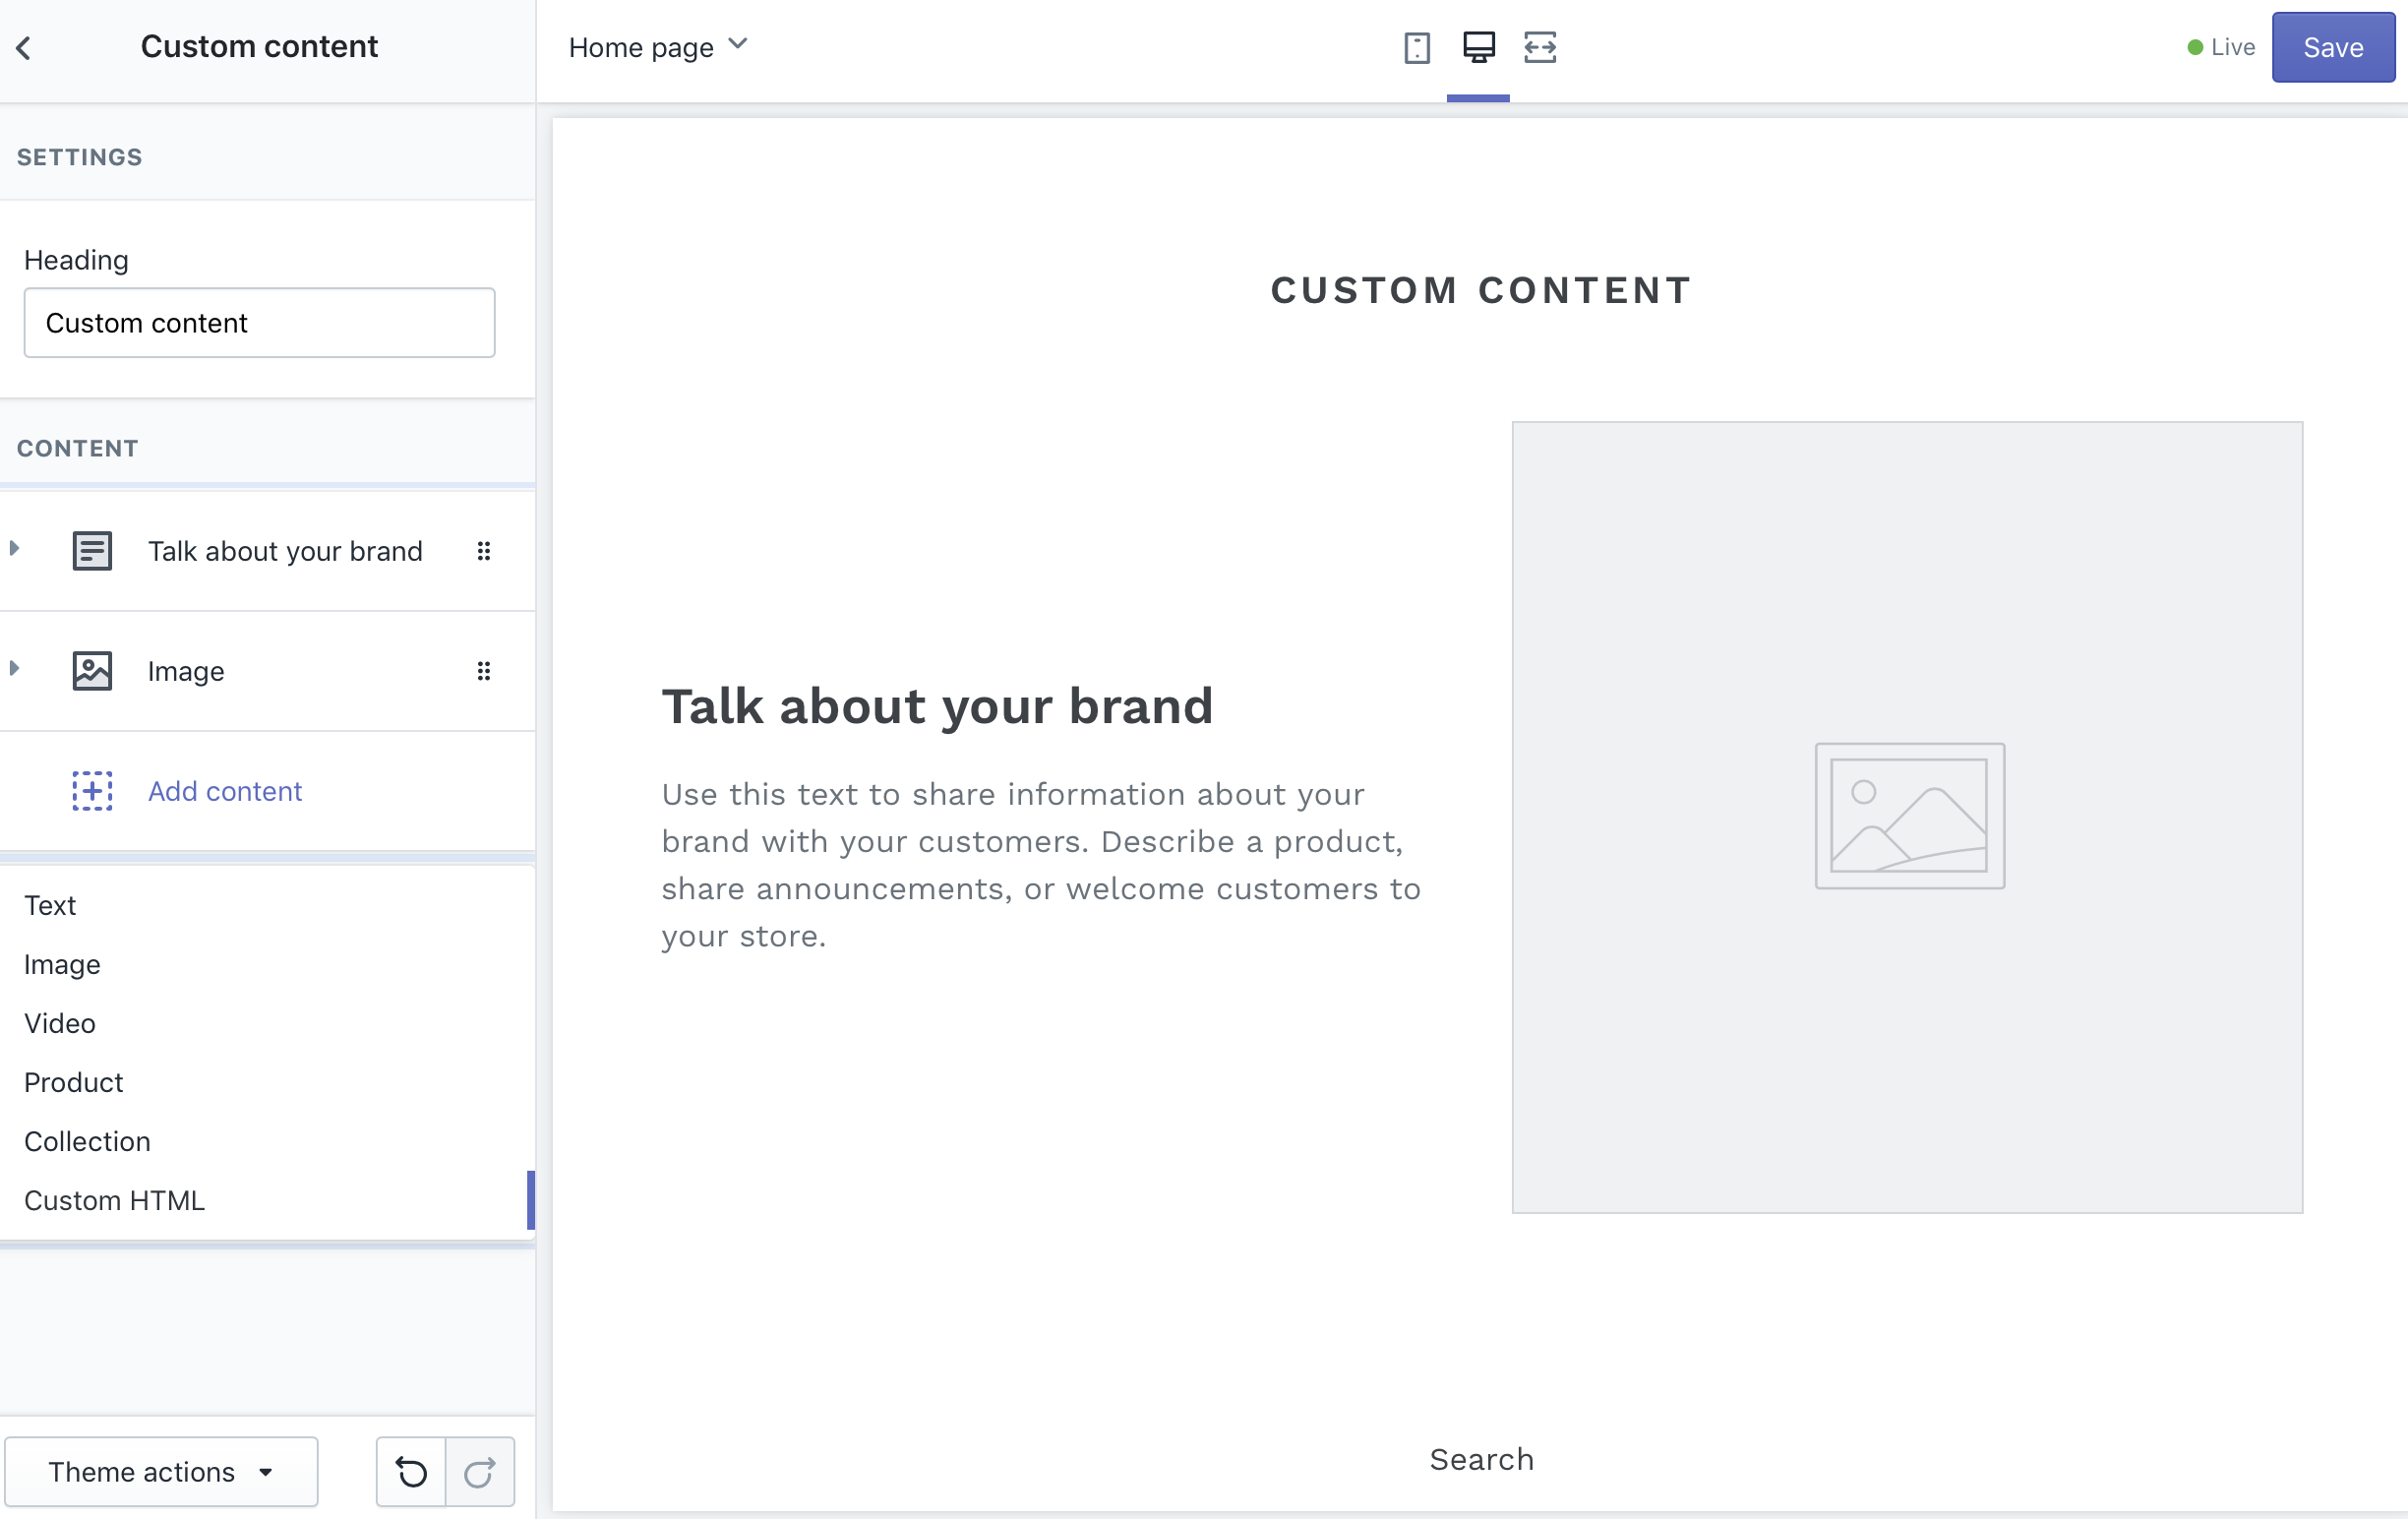Click the redo arrow button

point(480,1471)
